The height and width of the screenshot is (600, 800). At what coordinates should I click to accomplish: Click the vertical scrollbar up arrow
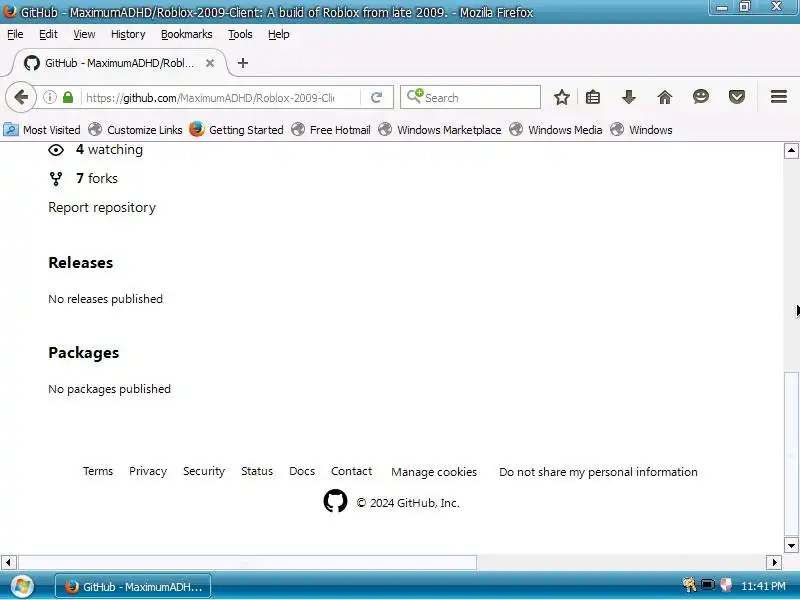(x=791, y=151)
